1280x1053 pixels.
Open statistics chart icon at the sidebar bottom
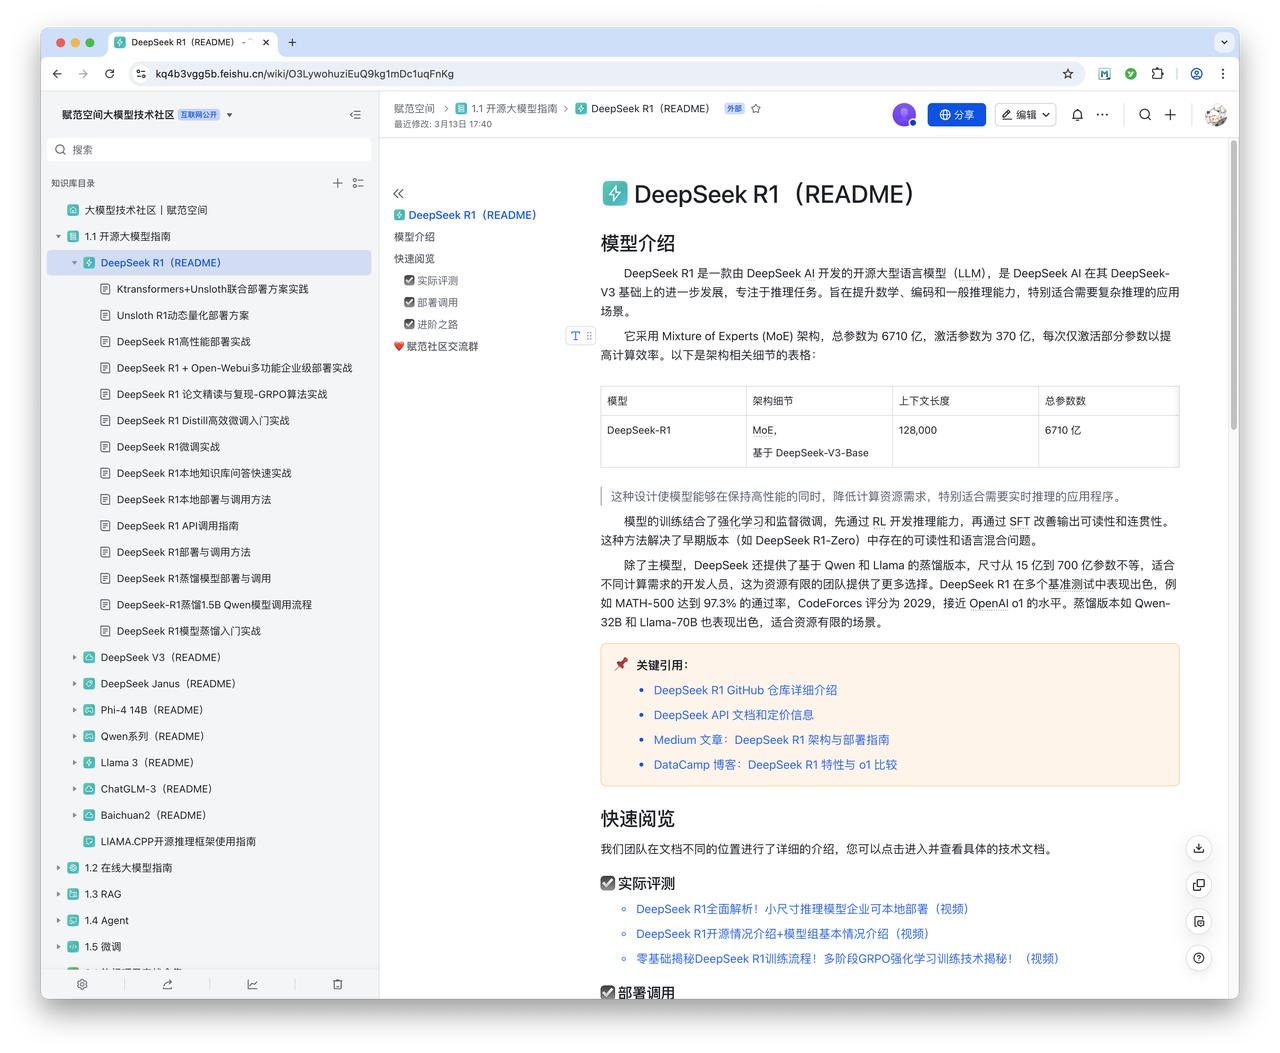[252, 984]
